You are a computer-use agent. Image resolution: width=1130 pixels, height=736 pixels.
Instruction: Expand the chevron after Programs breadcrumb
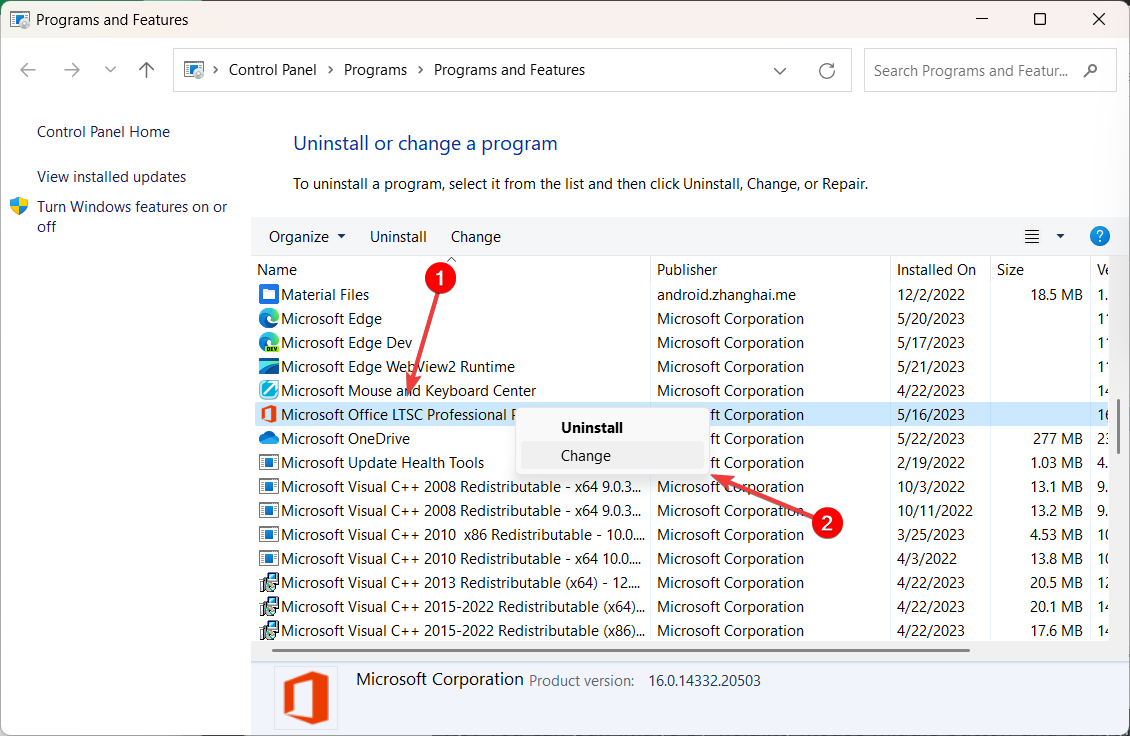tap(420, 70)
